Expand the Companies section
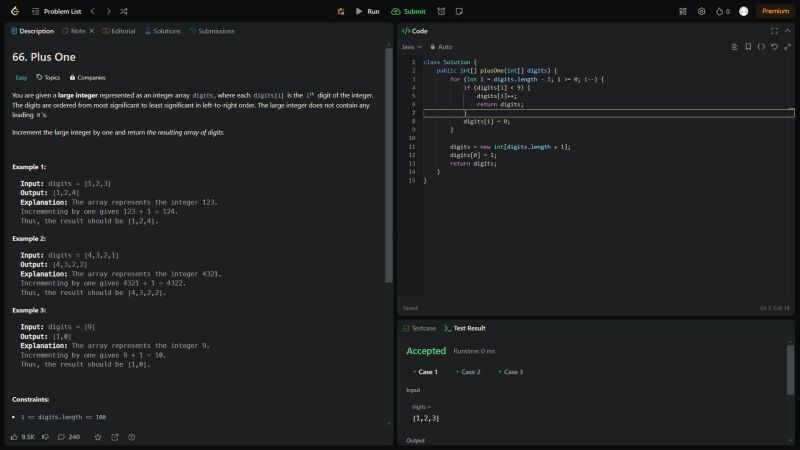 [x=87, y=78]
